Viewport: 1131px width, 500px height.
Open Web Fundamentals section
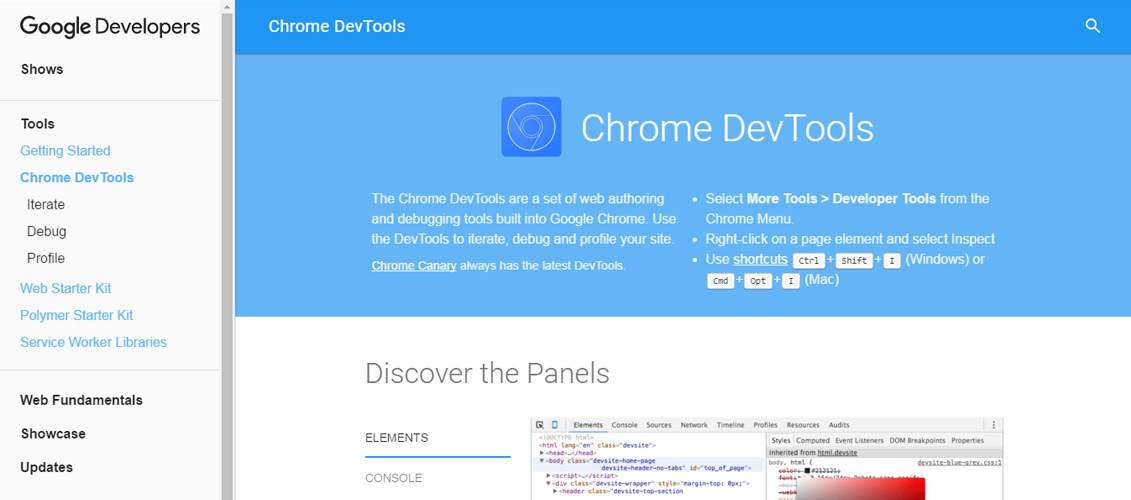click(82, 400)
